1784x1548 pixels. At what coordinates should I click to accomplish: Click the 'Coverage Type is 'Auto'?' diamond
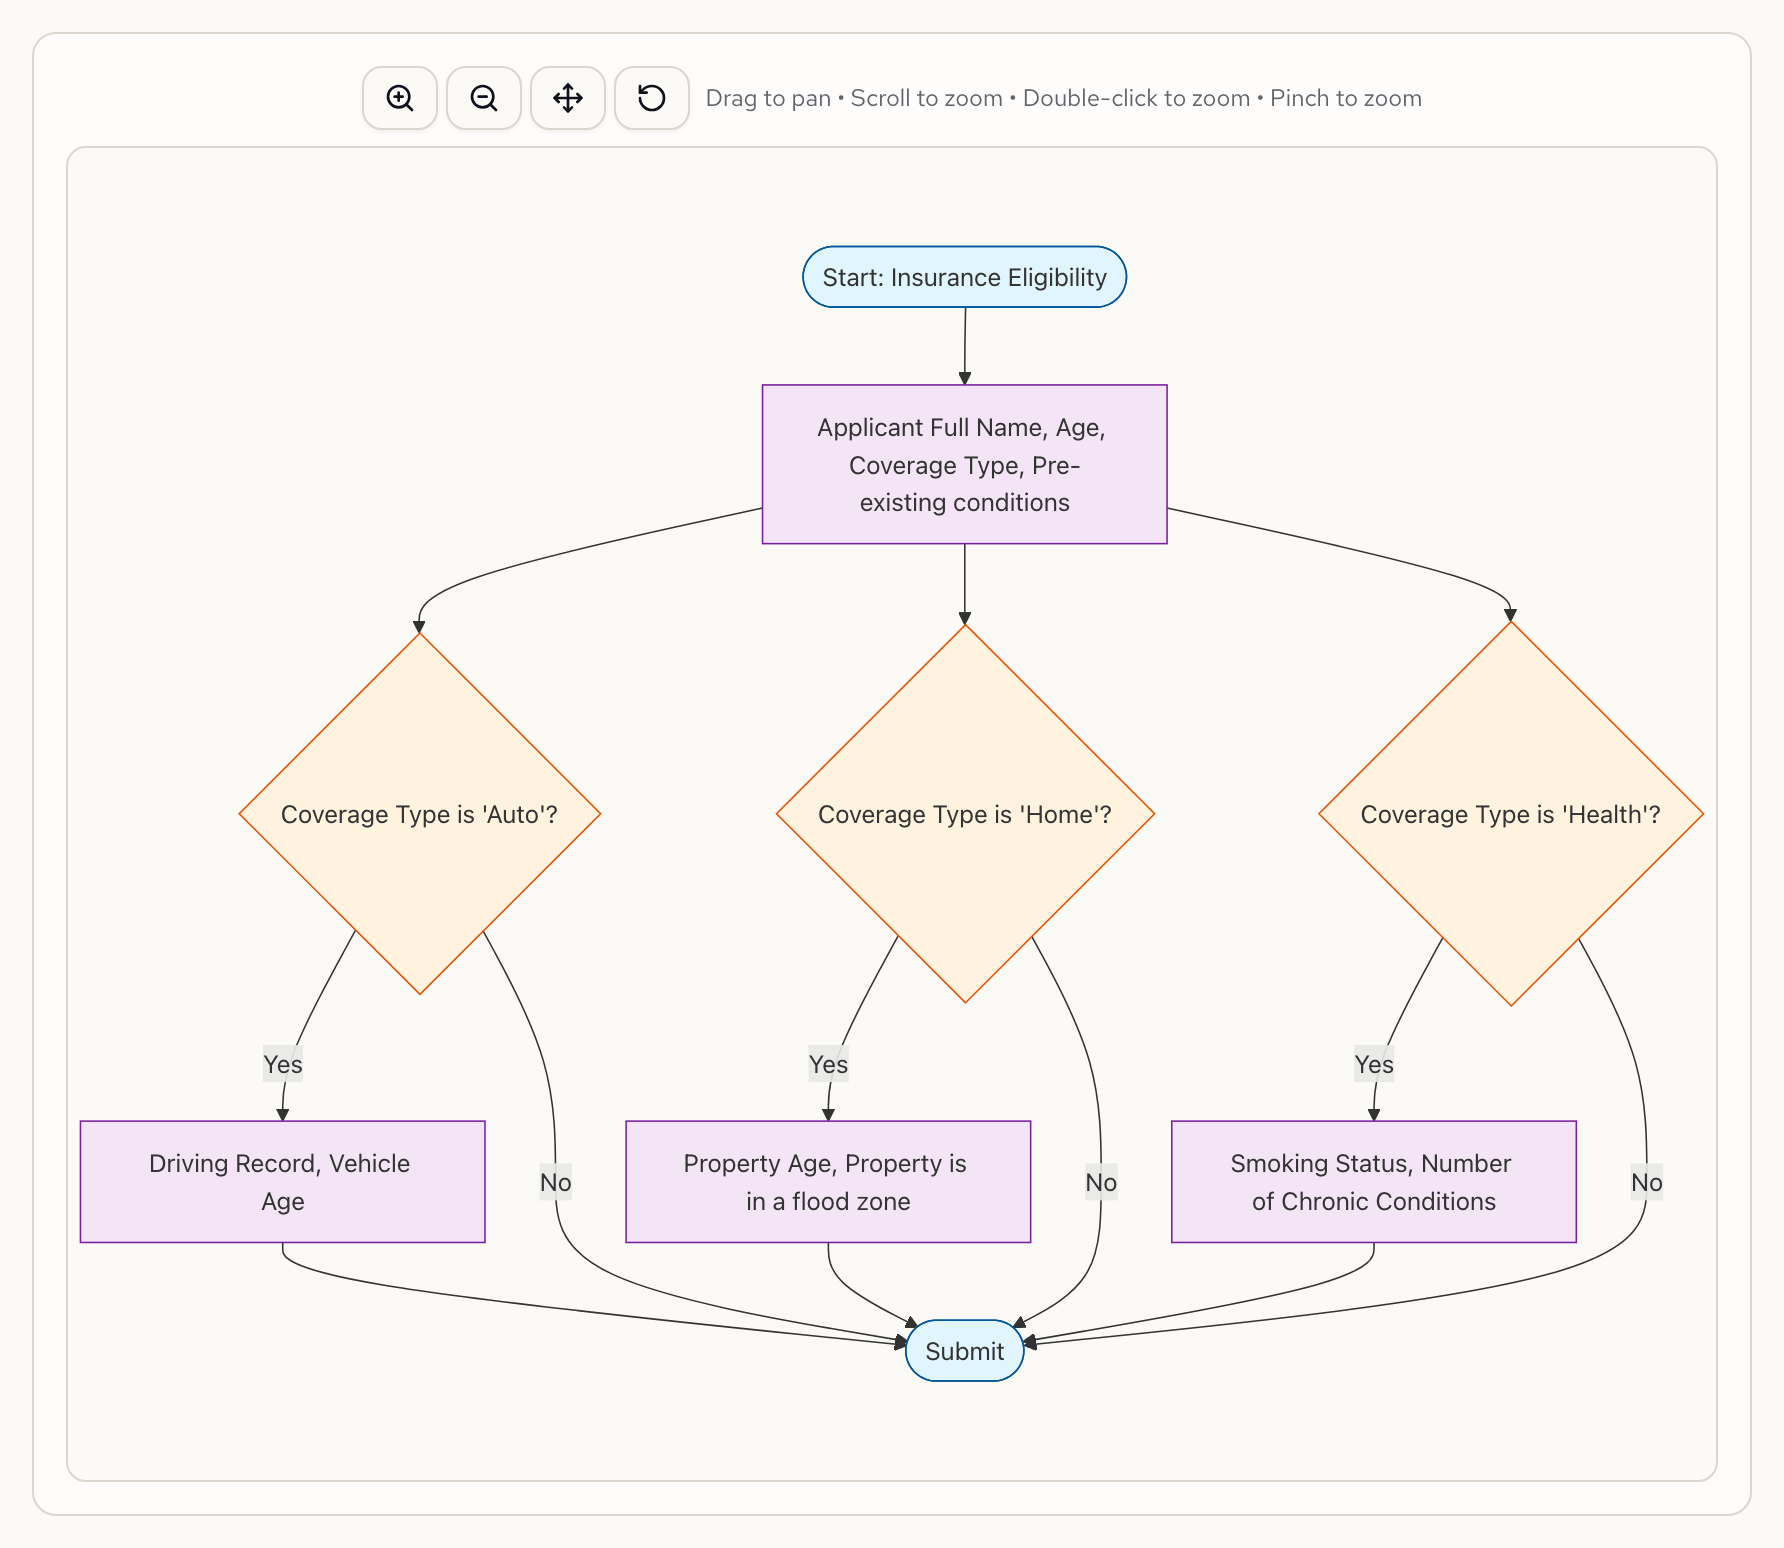tap(420, 814)
